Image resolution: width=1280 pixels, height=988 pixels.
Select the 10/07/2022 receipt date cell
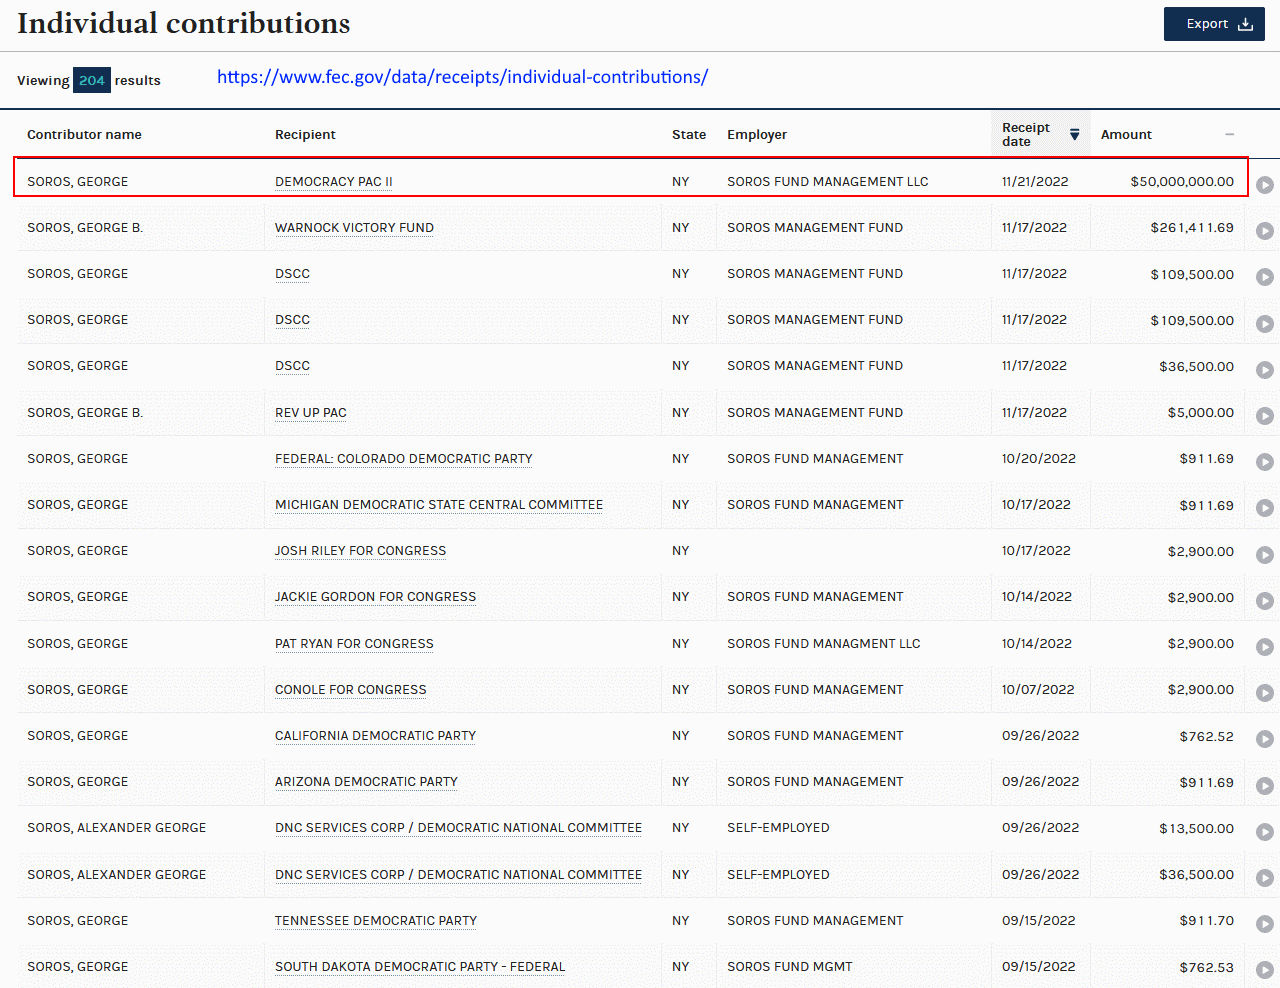coord(1038,690)
